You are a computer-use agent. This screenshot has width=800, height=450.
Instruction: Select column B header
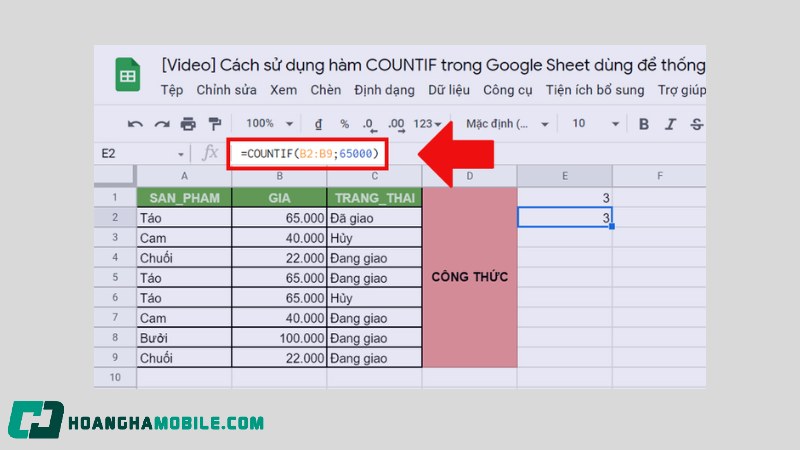(279, 176)
